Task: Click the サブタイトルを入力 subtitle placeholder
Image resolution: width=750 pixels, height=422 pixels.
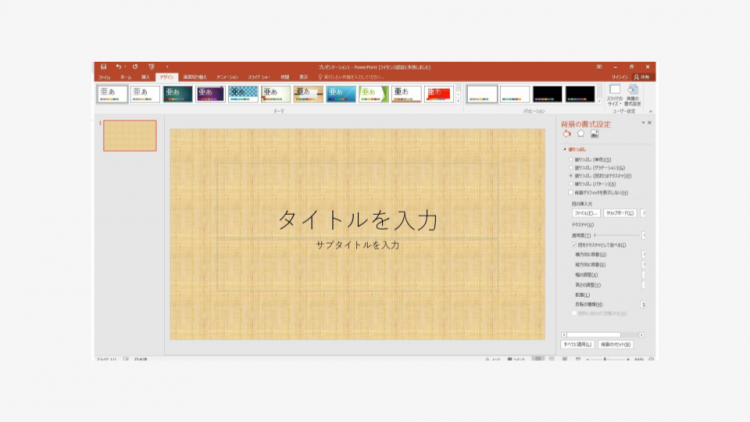Action: tap(358, 245)
